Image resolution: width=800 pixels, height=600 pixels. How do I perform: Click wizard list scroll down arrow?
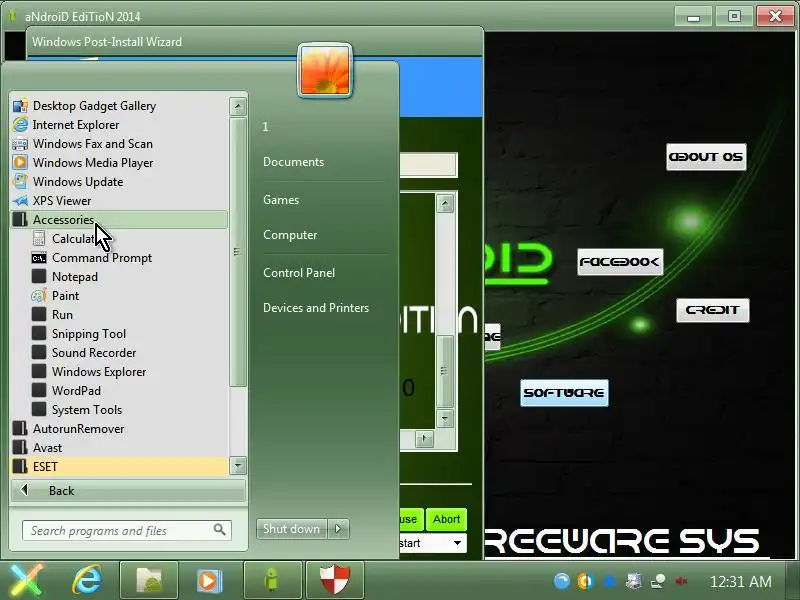point(445,419)
